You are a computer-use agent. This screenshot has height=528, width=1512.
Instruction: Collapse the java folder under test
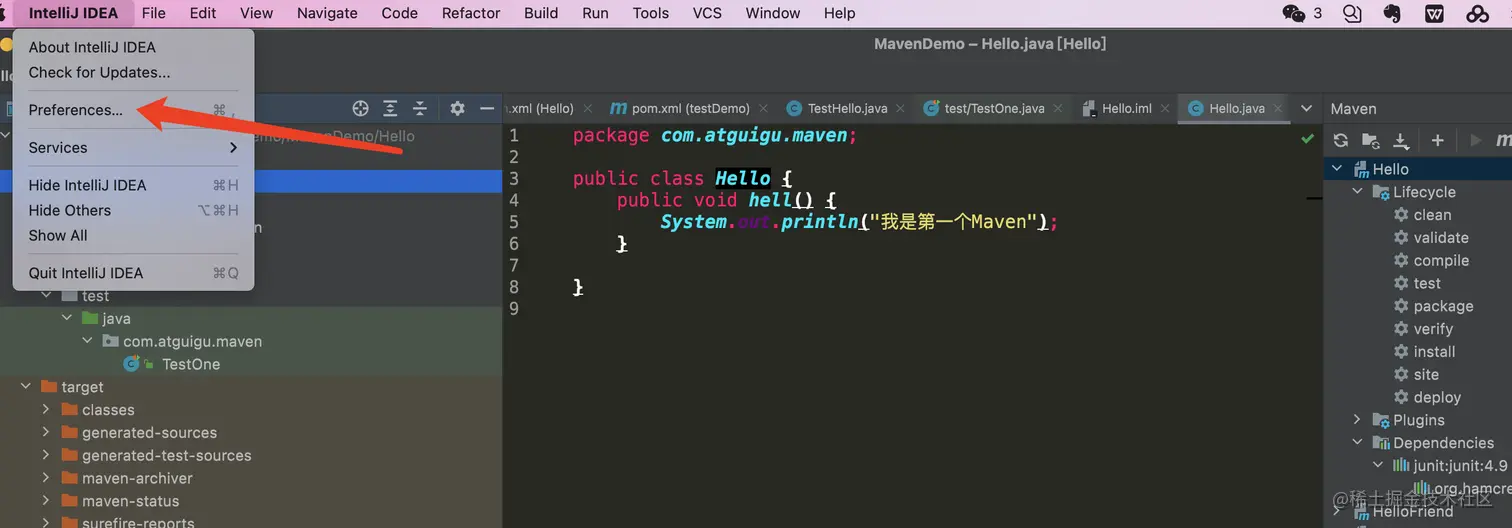(67, 318)
